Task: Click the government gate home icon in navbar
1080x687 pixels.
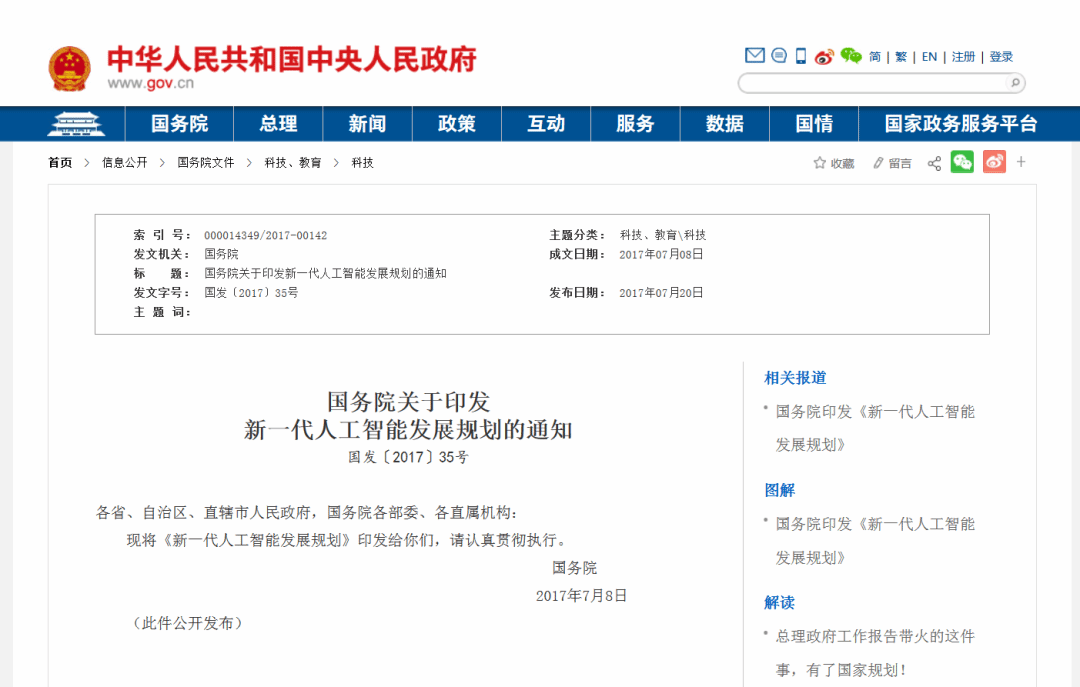Action: click(82, 124)
